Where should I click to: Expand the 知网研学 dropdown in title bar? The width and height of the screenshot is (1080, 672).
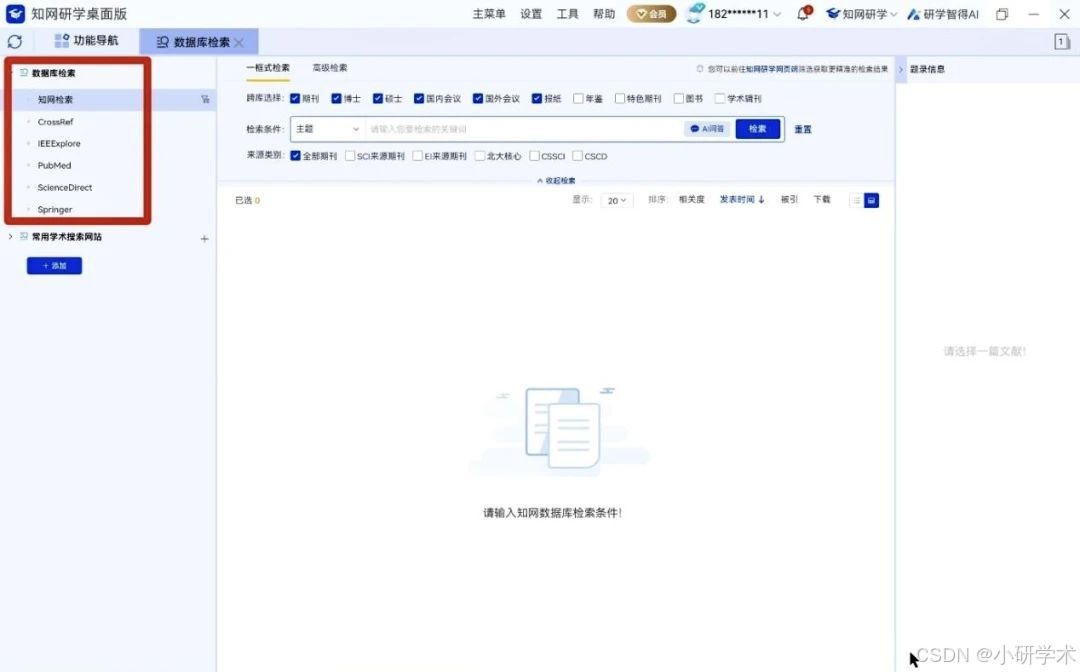click(x=862, y=14)
